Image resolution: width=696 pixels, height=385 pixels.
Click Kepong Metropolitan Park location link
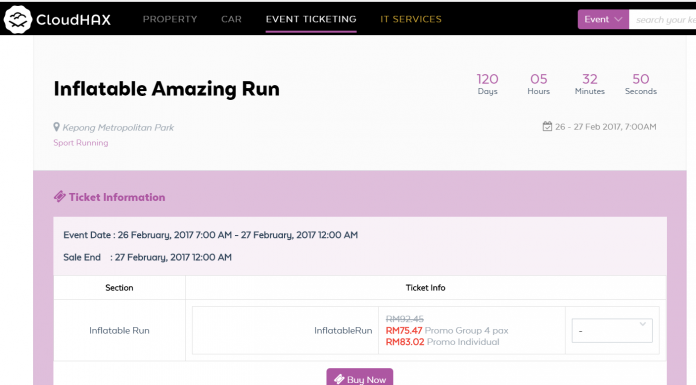(x=118, y=127)
